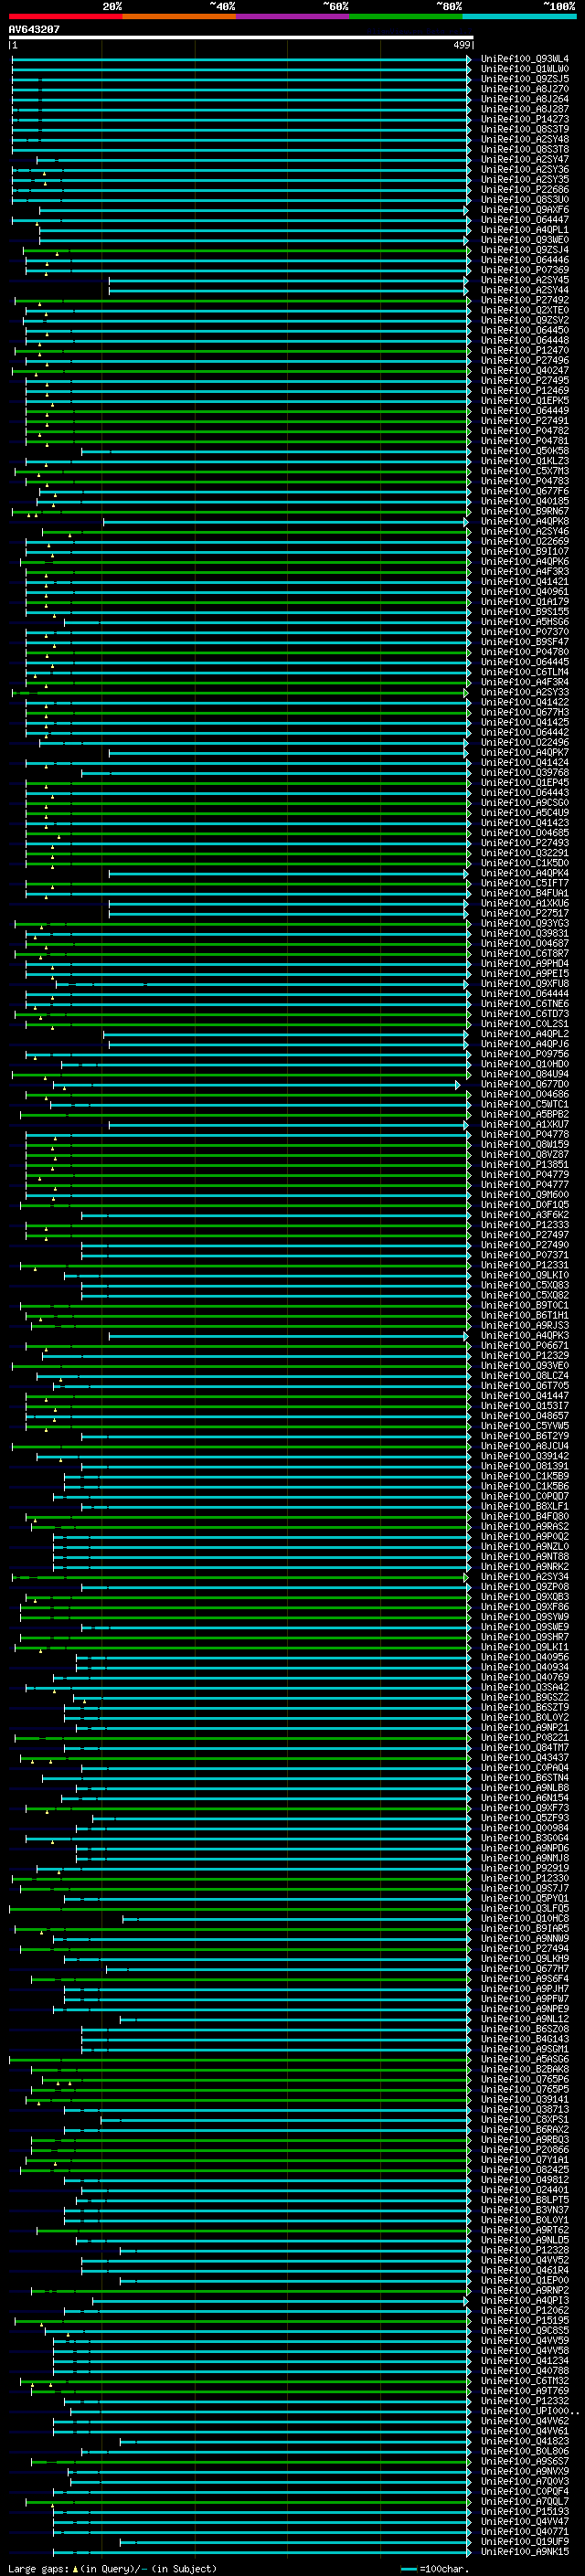Image resolution: width=585 pixels, height=2576 pixels.
Task: Open hit UniRef100_A2SY48
Action: 524,139
